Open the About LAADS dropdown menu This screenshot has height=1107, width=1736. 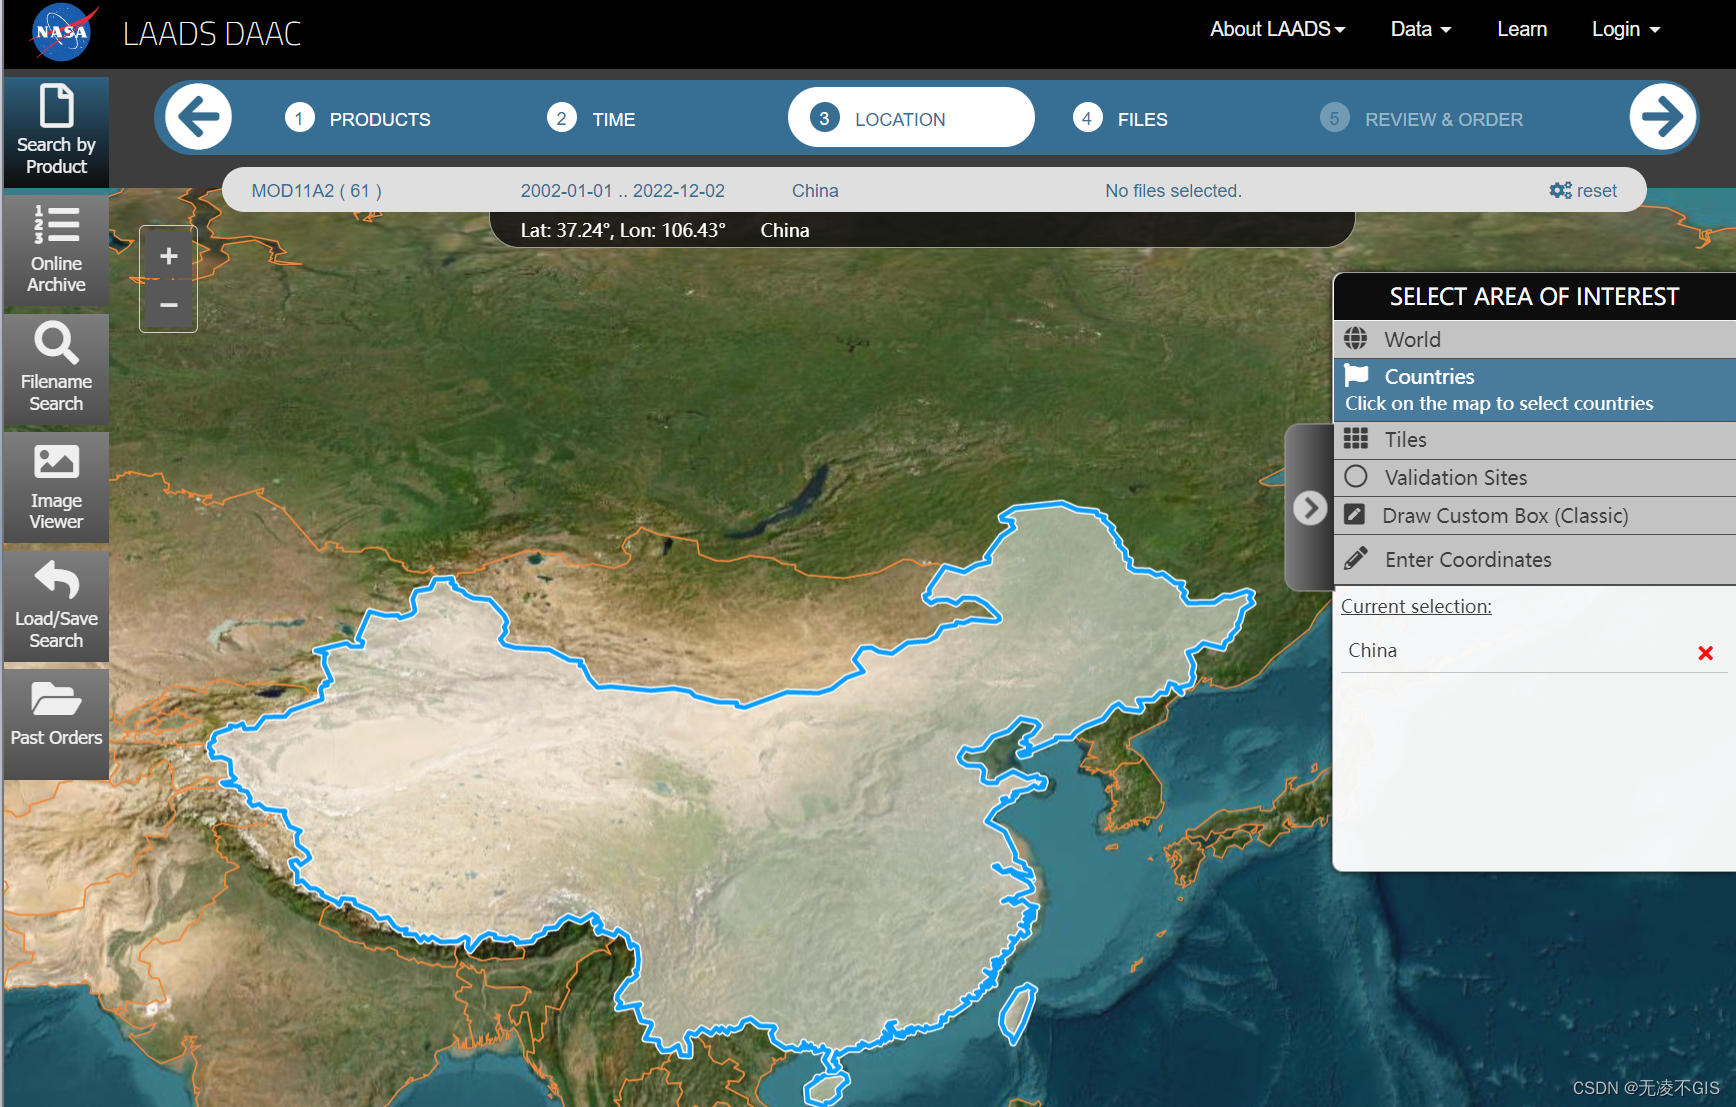1277,29
